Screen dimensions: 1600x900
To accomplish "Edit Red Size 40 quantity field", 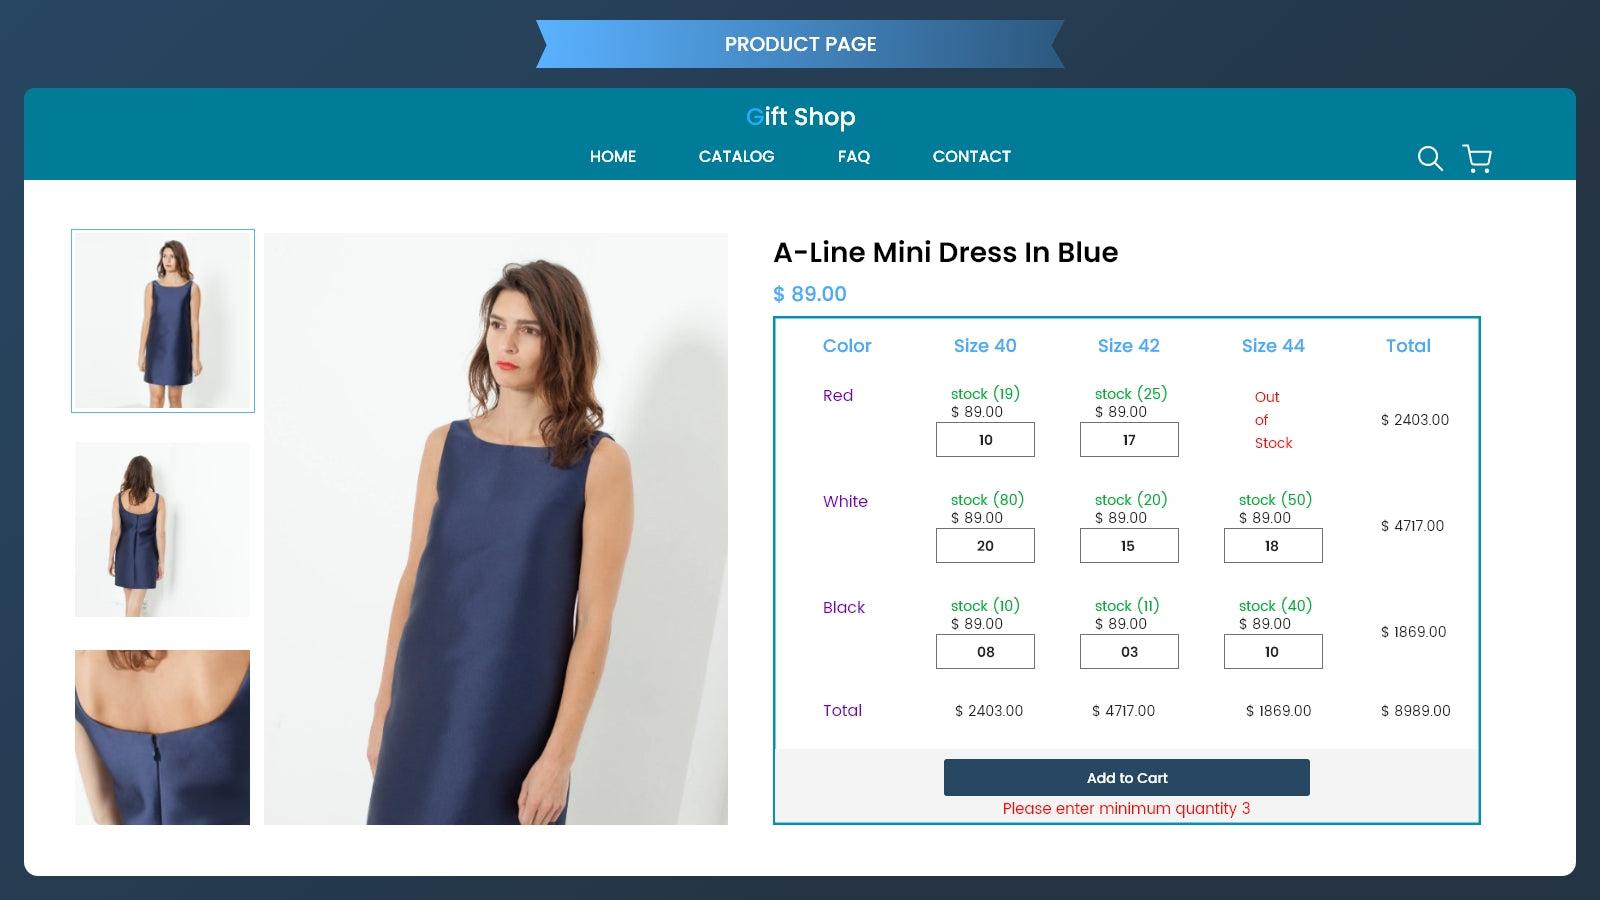I will [985, 440].
